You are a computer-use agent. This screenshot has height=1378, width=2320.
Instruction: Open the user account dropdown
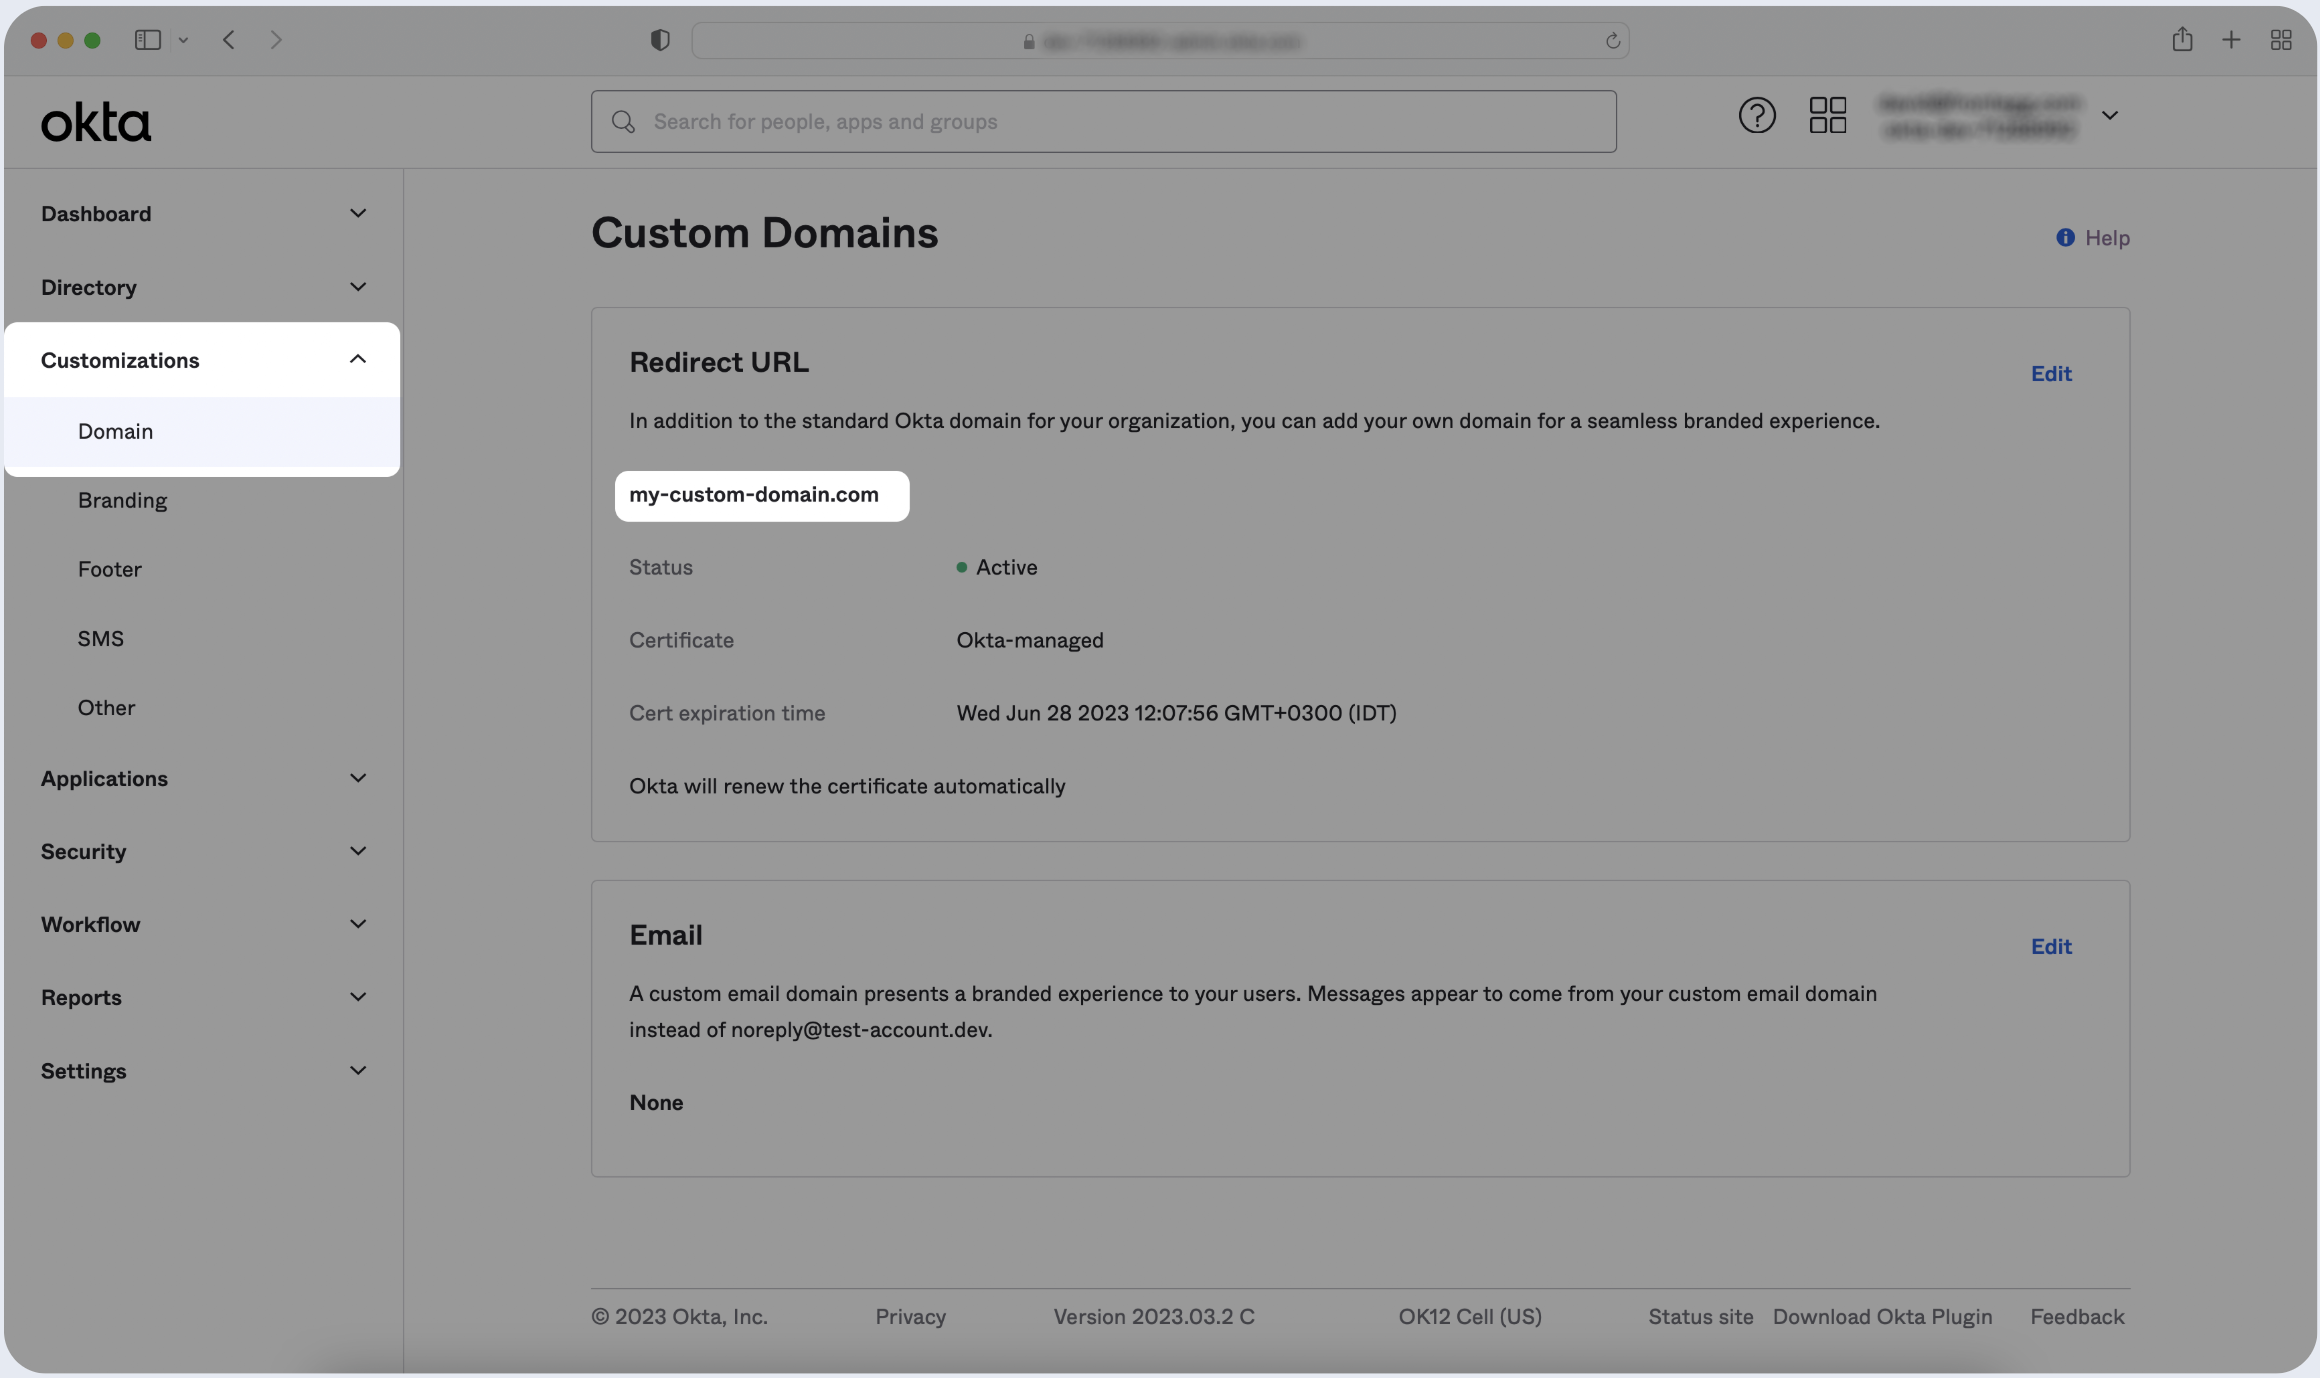[2110, 116]
